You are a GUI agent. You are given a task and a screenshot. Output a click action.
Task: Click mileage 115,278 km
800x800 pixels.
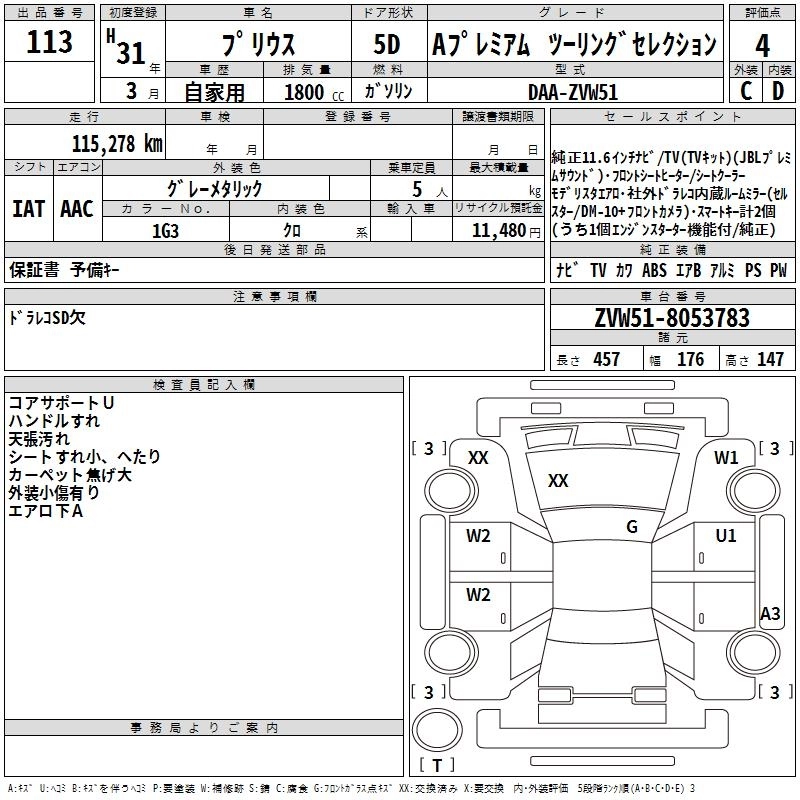click(117, 144)
